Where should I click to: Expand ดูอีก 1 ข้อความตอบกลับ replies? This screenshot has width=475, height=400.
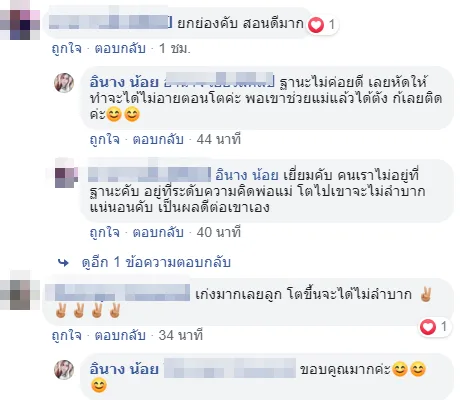156,263
